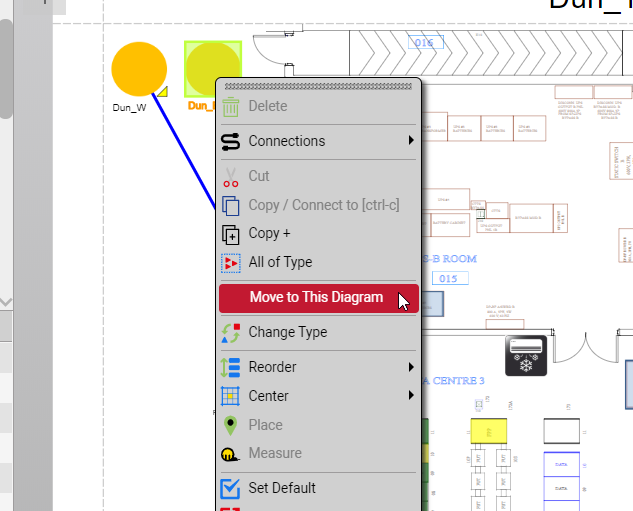This screenshot has height=511, width=633.
Task: Choose Move to This Diagram
Action: pos(316,297)
